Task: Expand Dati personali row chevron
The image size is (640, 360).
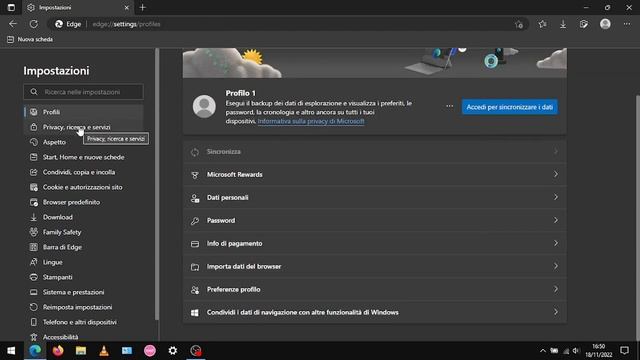Action: pyautogui.click(x=556, y=197)
